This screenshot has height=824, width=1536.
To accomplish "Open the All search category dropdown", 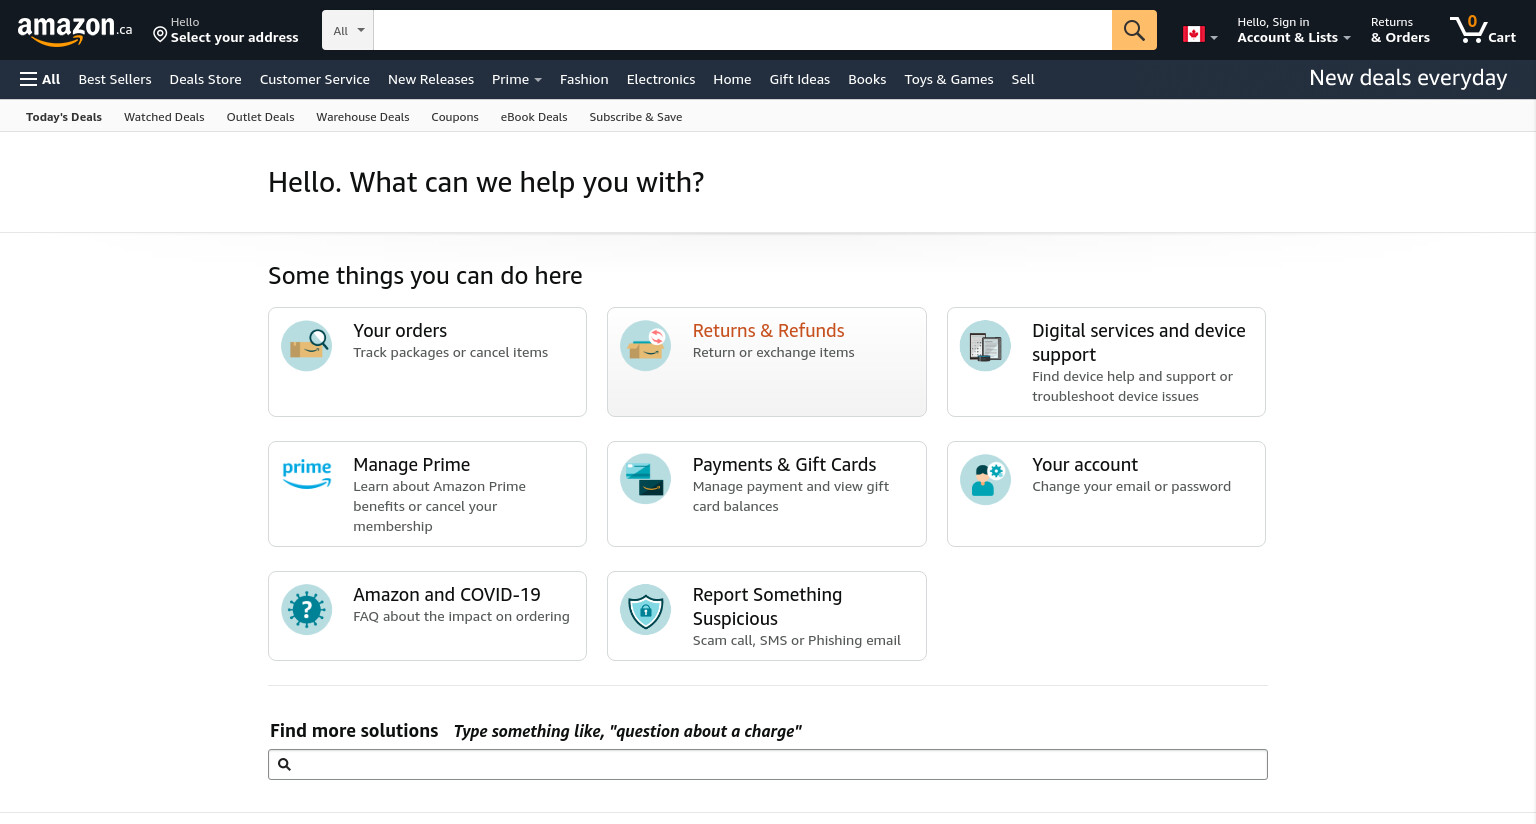I will (x=348, y=30).
